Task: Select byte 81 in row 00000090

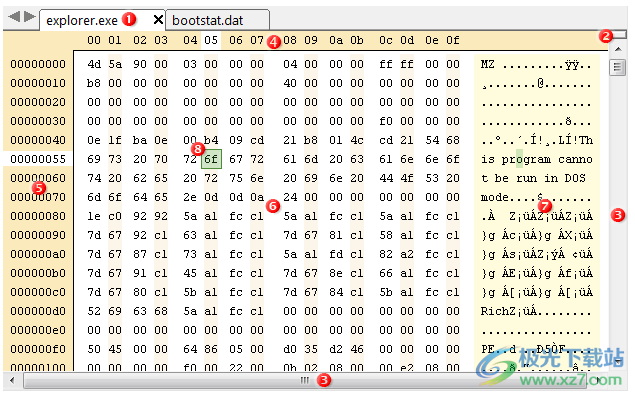Action: (336, 235)
